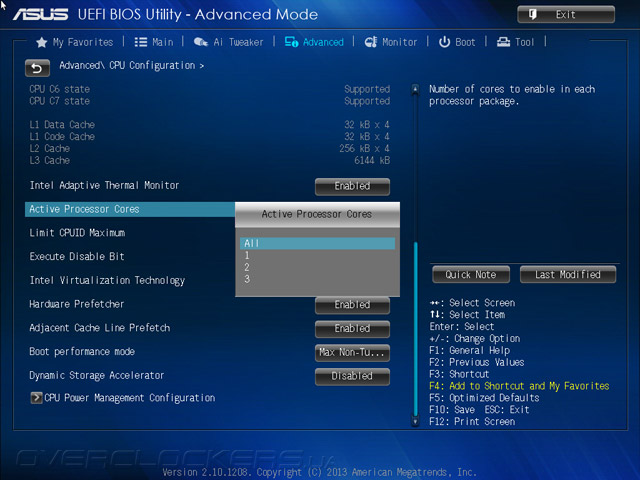The width and height of the screenshot is (640, 480).
Task: Open Boot performance mode dropdown
Action: pyautogui.click(x=352, y=352)
